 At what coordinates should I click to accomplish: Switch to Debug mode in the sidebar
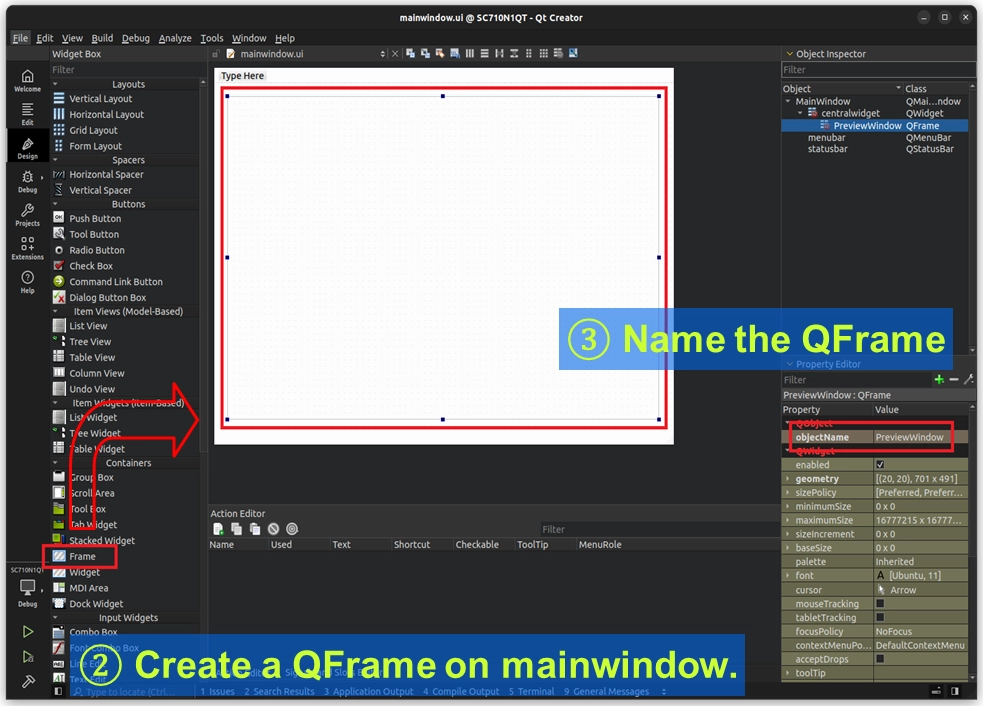(x=27, y=181)
